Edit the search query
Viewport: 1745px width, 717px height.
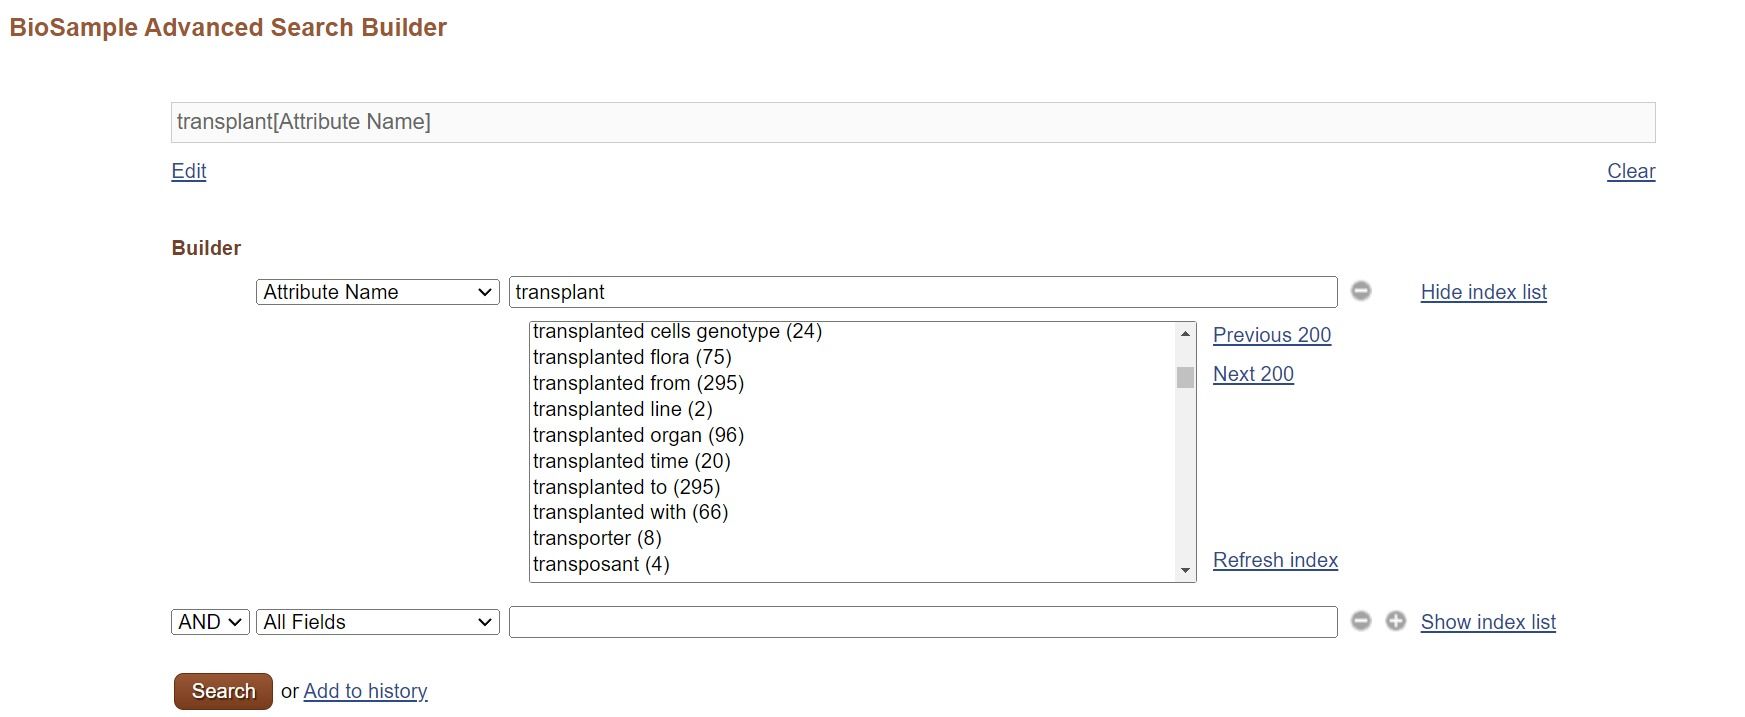click(x=189, y=171)
